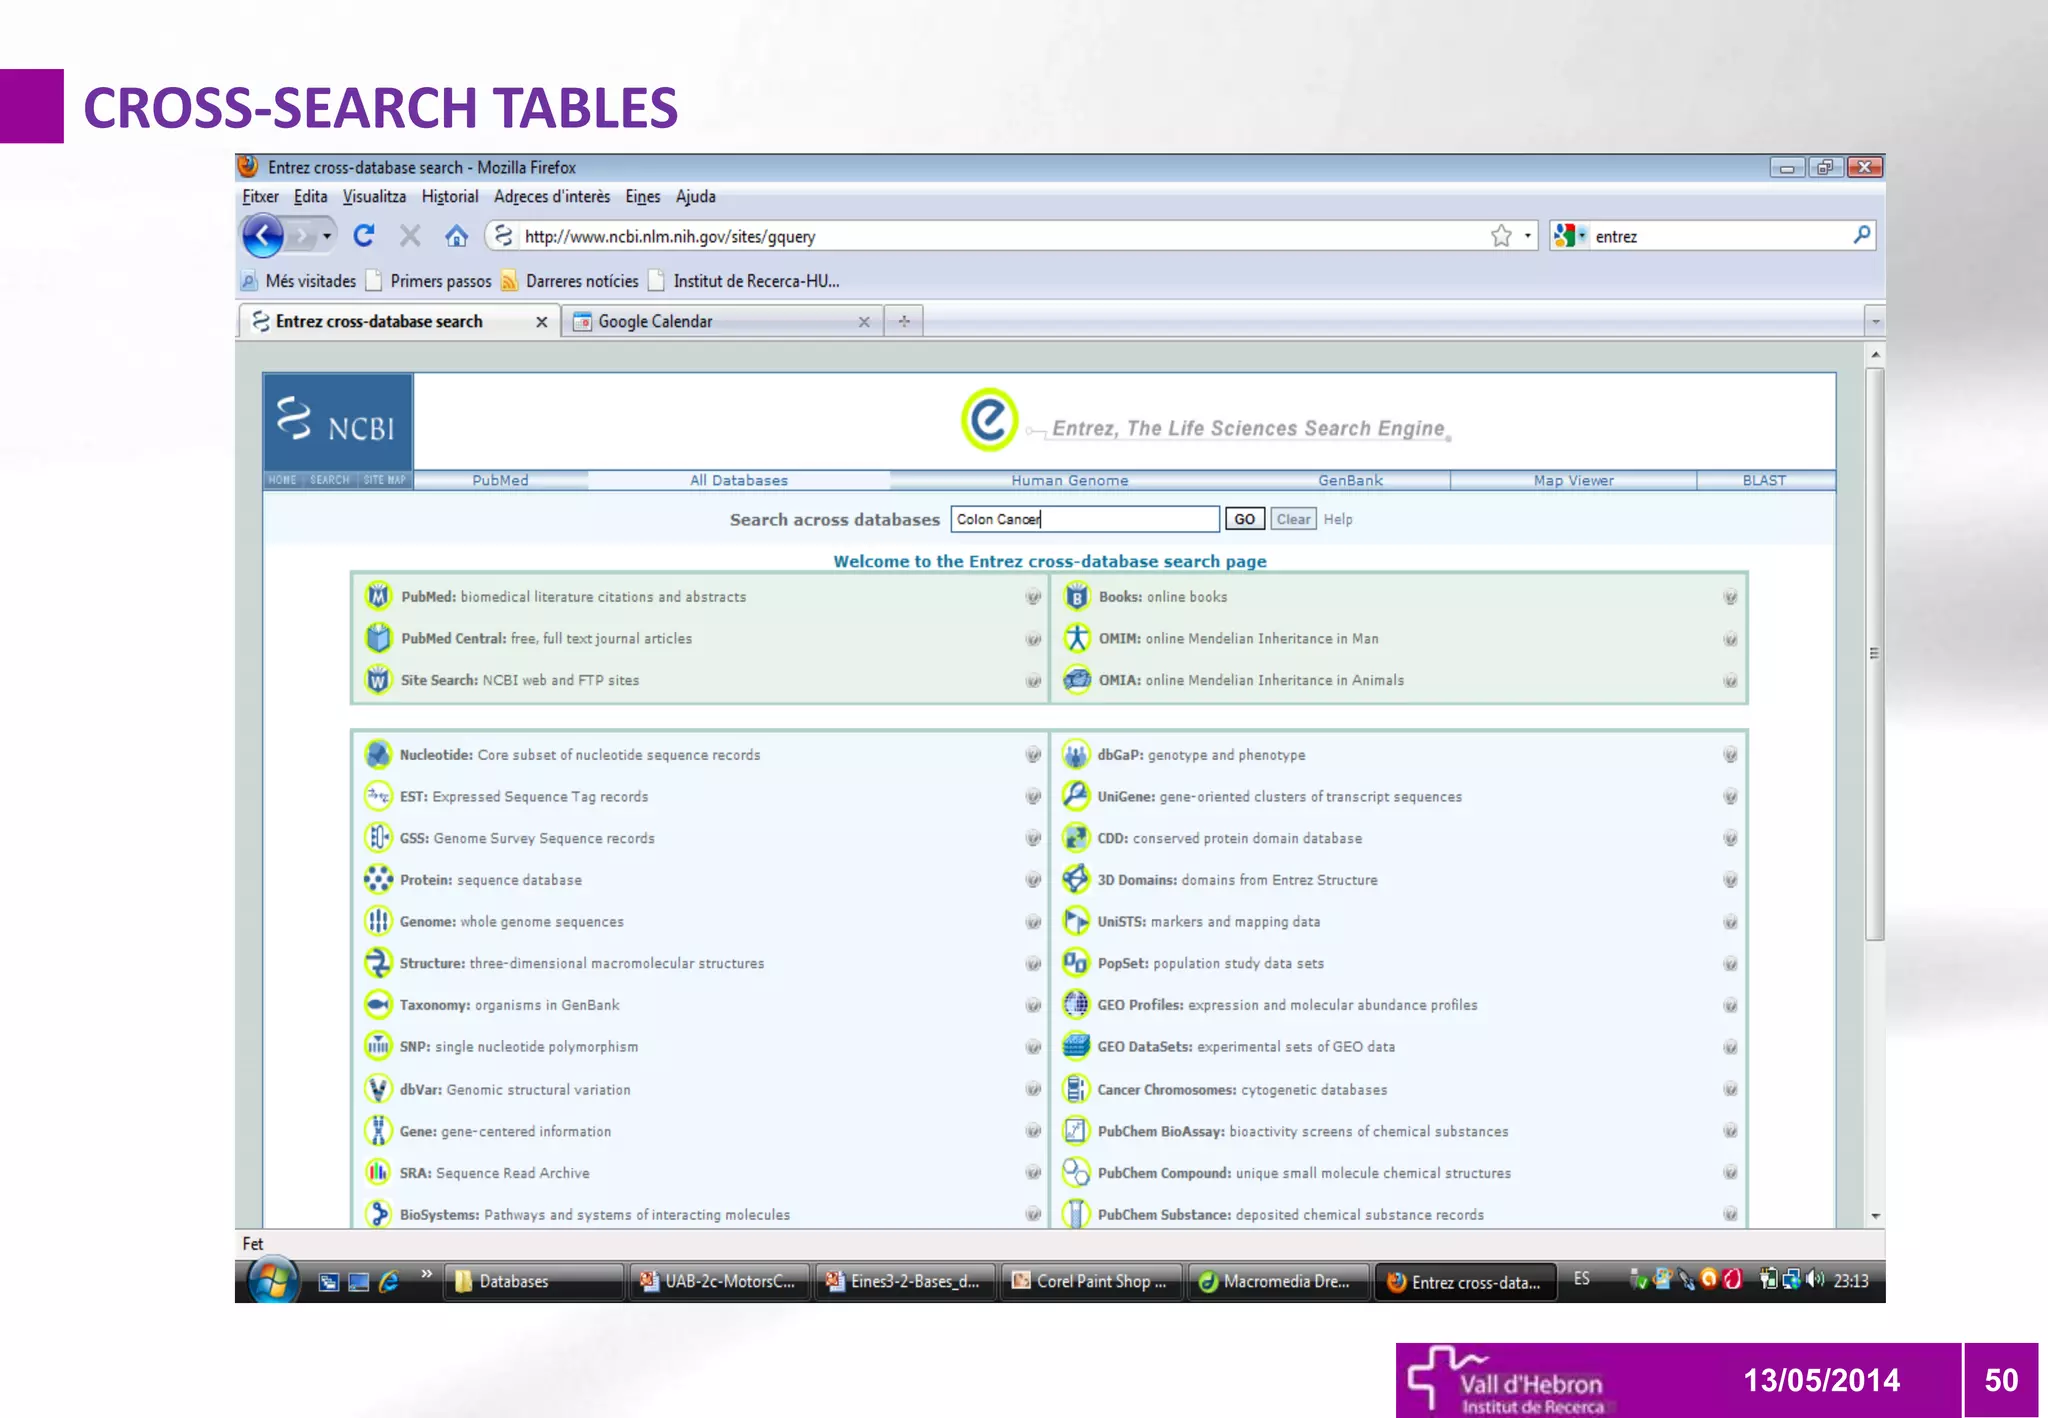Click the OMIA icon
Viewport: 2048px width, 1418px height.
coord(1076,680)
